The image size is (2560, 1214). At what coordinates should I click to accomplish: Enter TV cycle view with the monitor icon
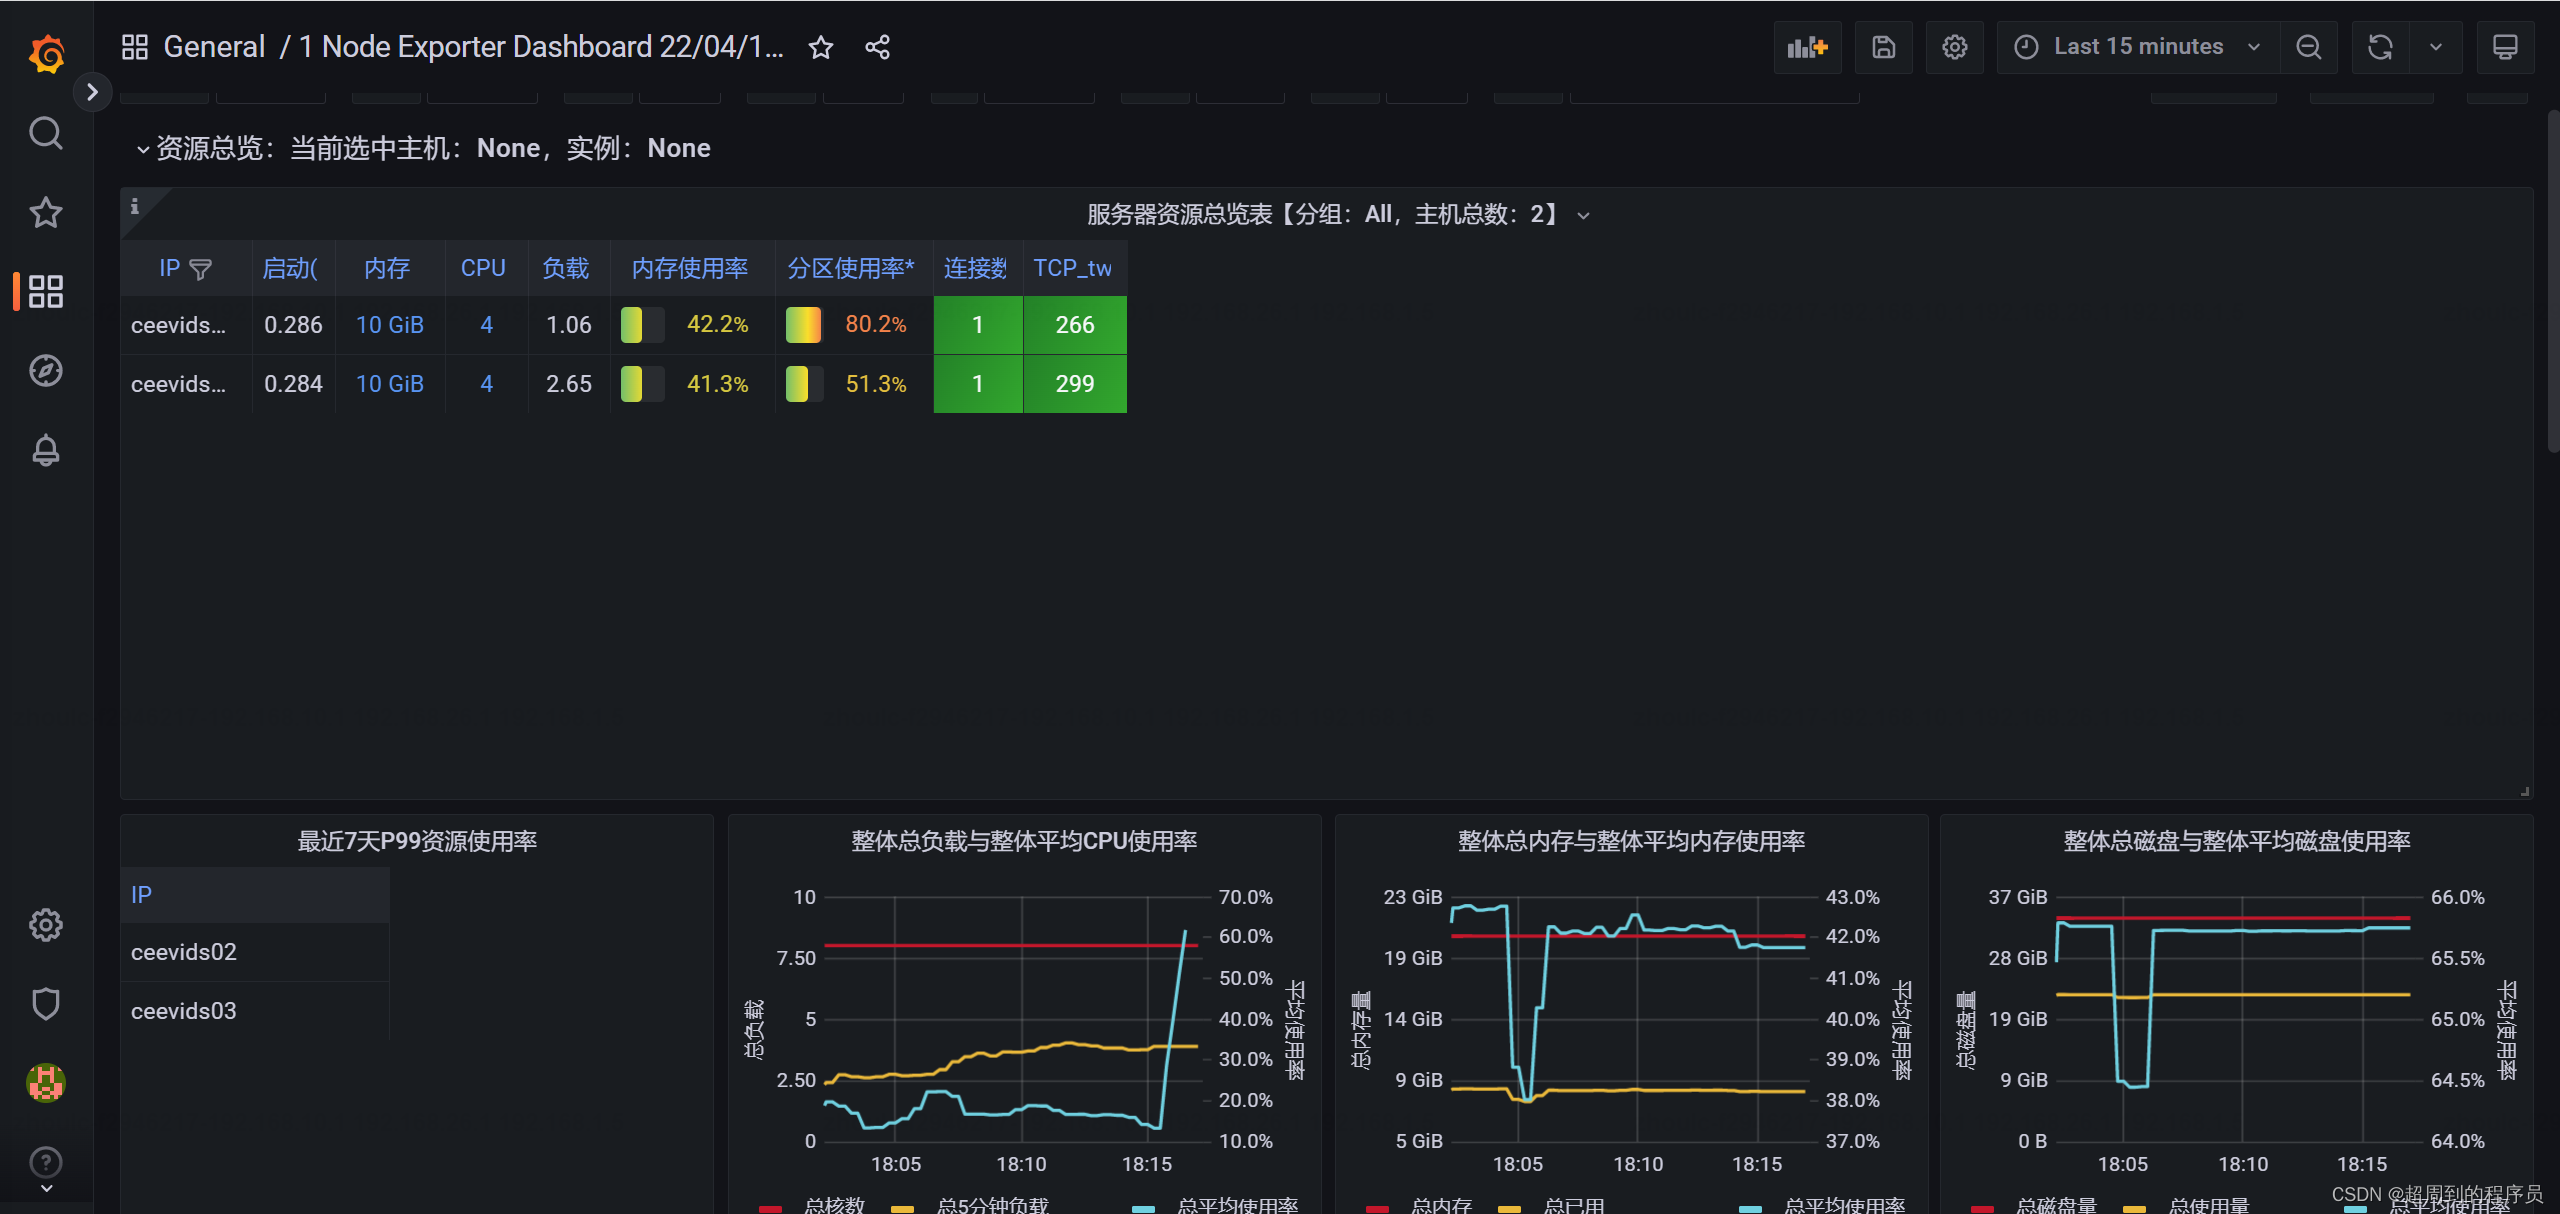[2504, 46]
